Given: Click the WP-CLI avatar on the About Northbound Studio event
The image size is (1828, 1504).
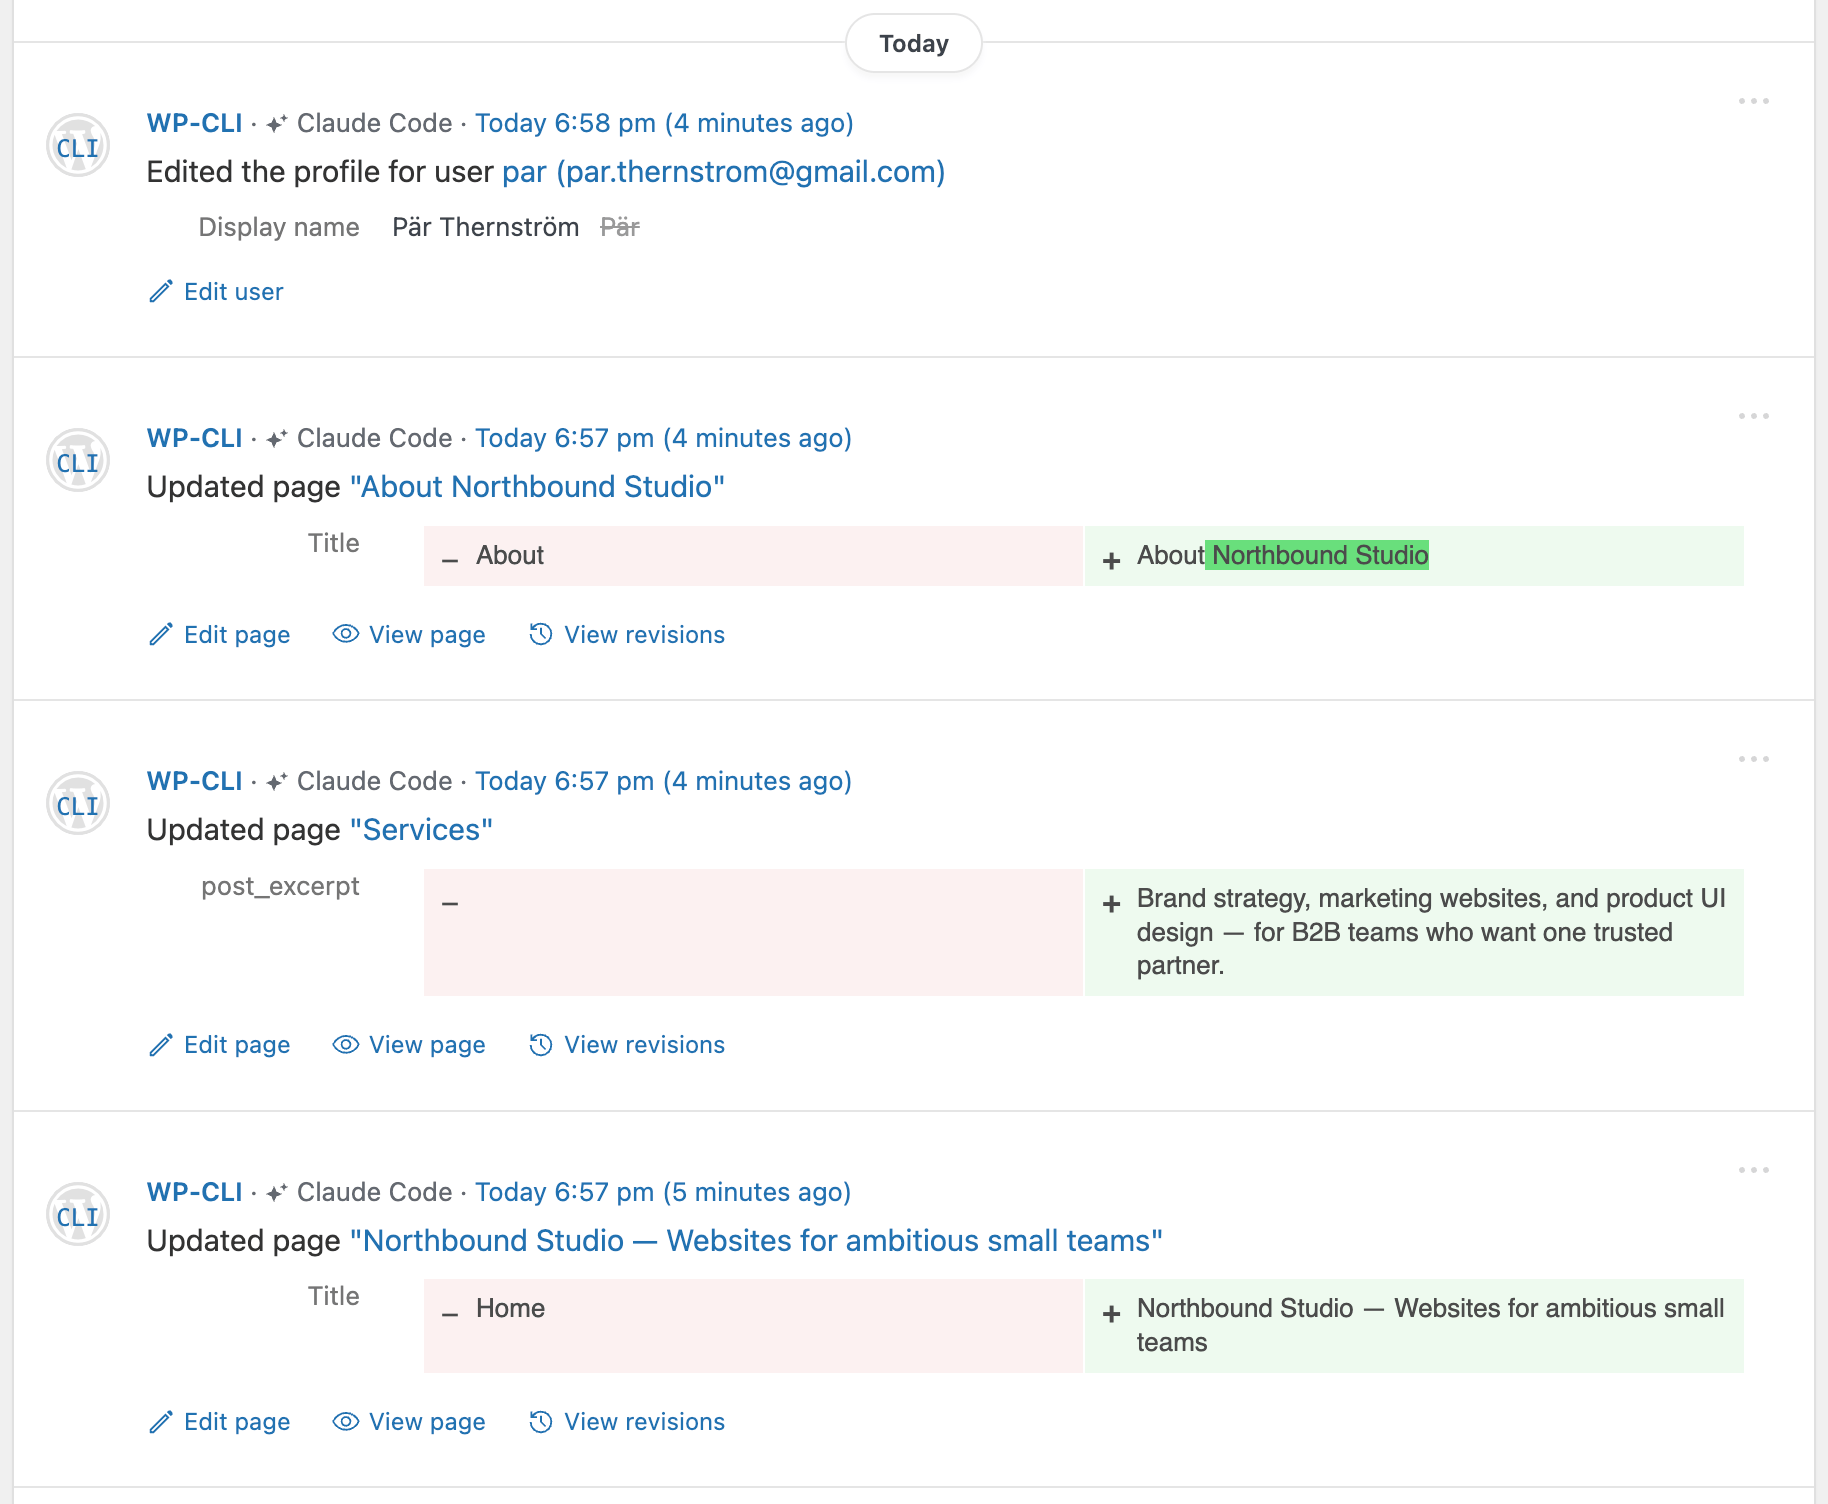Looking at the screenshot, I should (78, 461).
